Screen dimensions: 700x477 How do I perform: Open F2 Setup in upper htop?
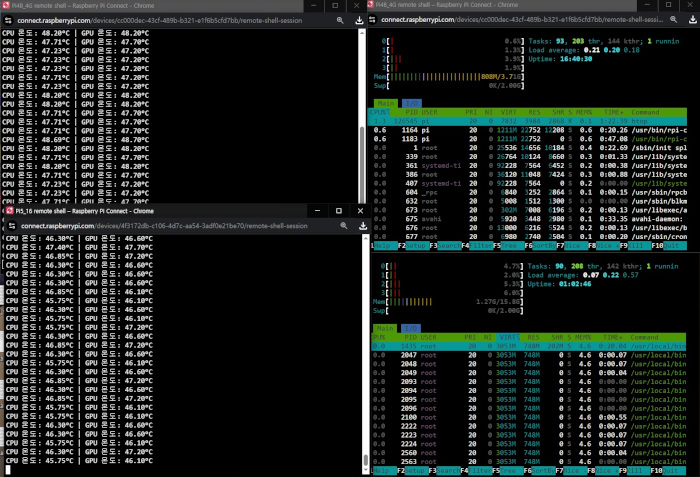point(413,246)
